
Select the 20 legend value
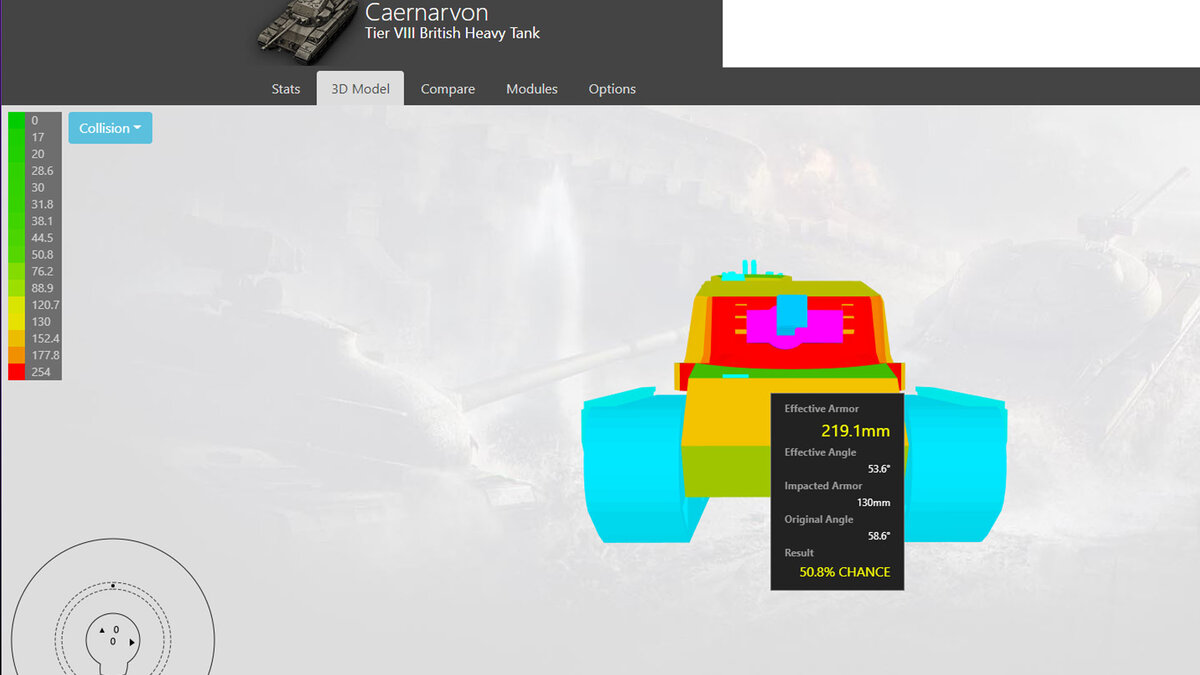(x=38, y=154)
